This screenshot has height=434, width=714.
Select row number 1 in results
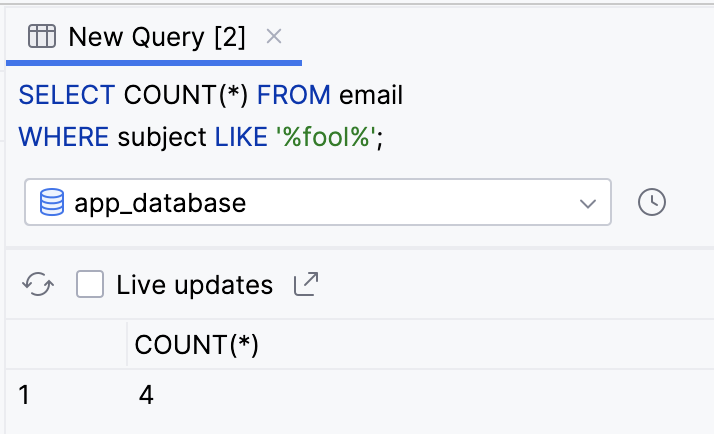pyautogui.click(x=24, y=395)
